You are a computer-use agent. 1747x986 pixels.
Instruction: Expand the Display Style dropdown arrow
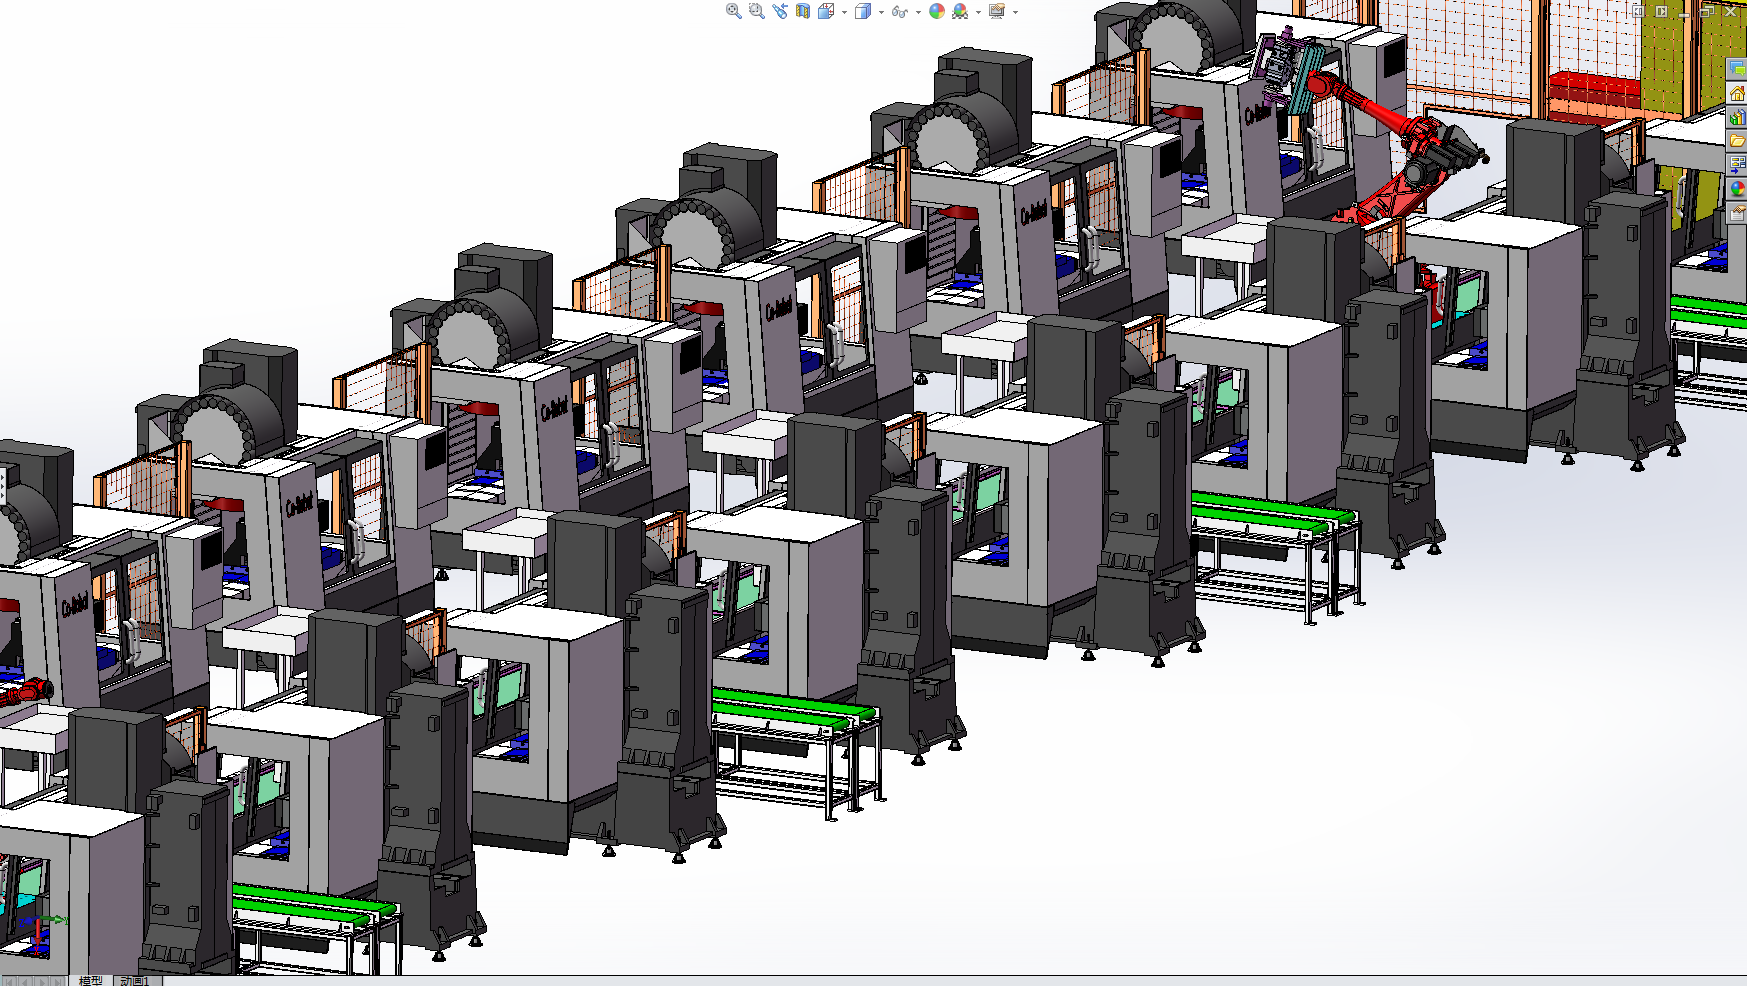[881, 12]
